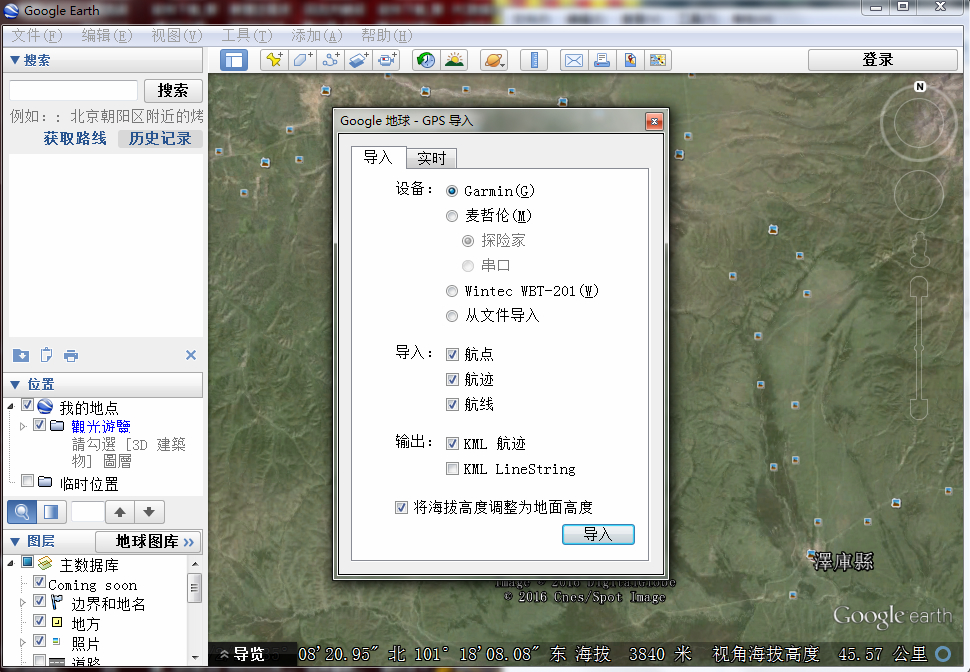Click the search text input field
Image resolution: width=970 pixels, height=672 pixels.
[73, 91]
